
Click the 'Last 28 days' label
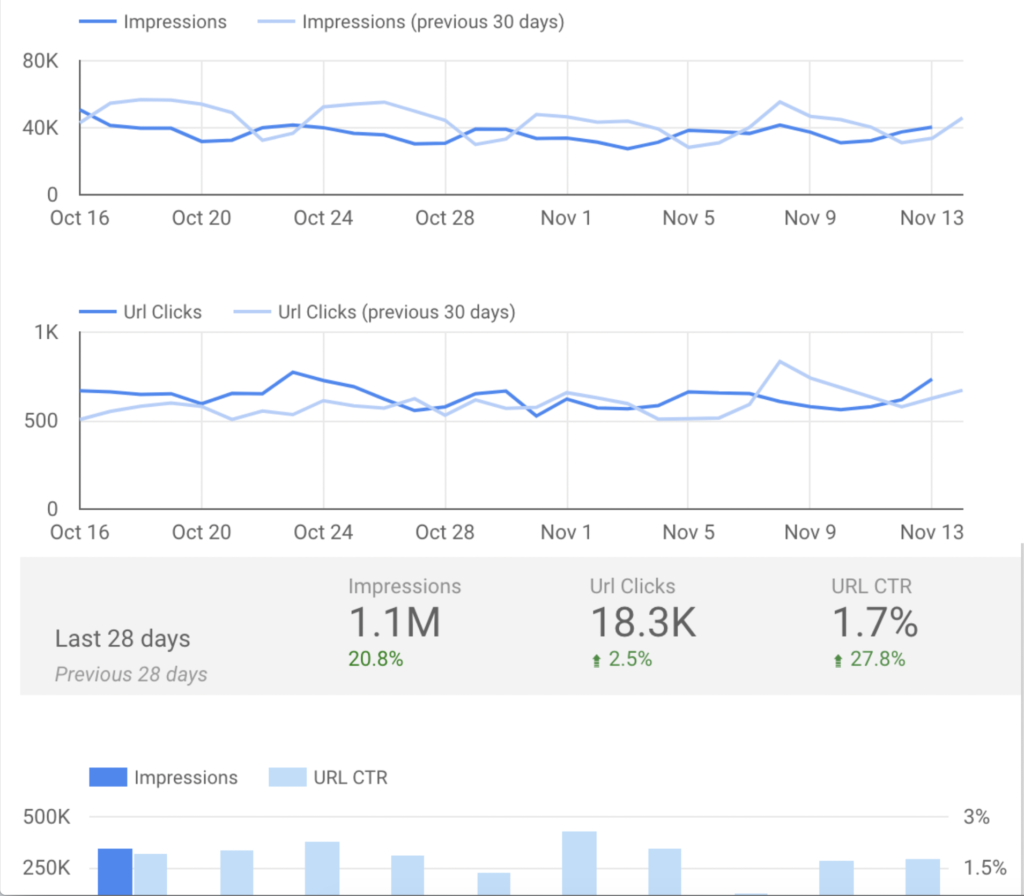point(123,638)
